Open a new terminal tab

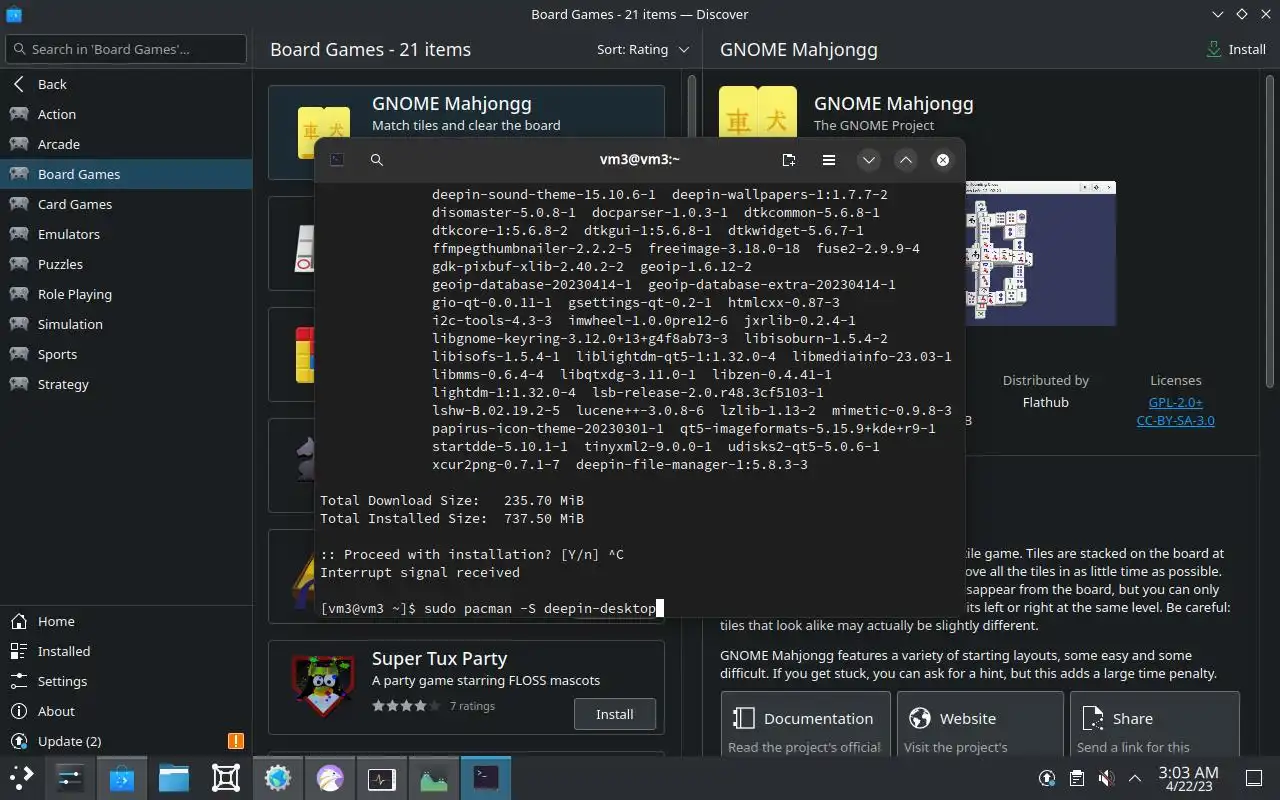point(789,160)
